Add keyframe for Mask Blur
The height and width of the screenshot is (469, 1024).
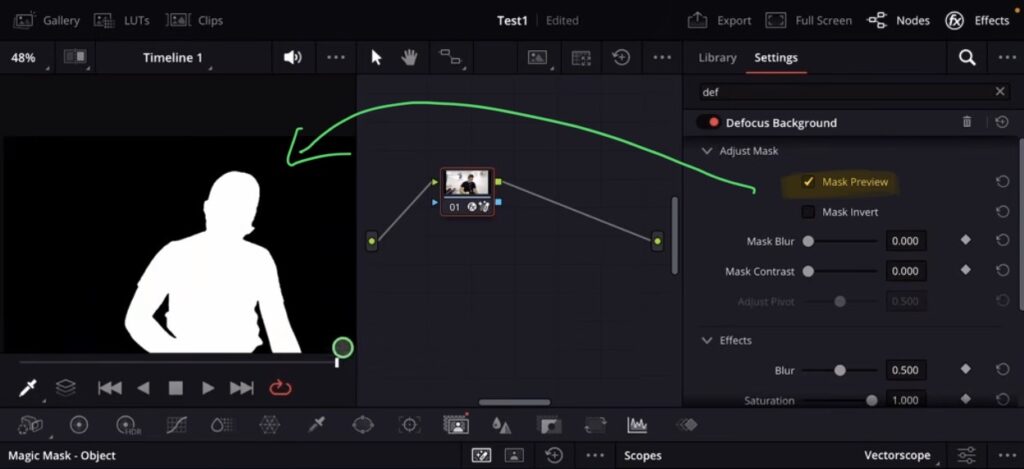click(965, 240)
